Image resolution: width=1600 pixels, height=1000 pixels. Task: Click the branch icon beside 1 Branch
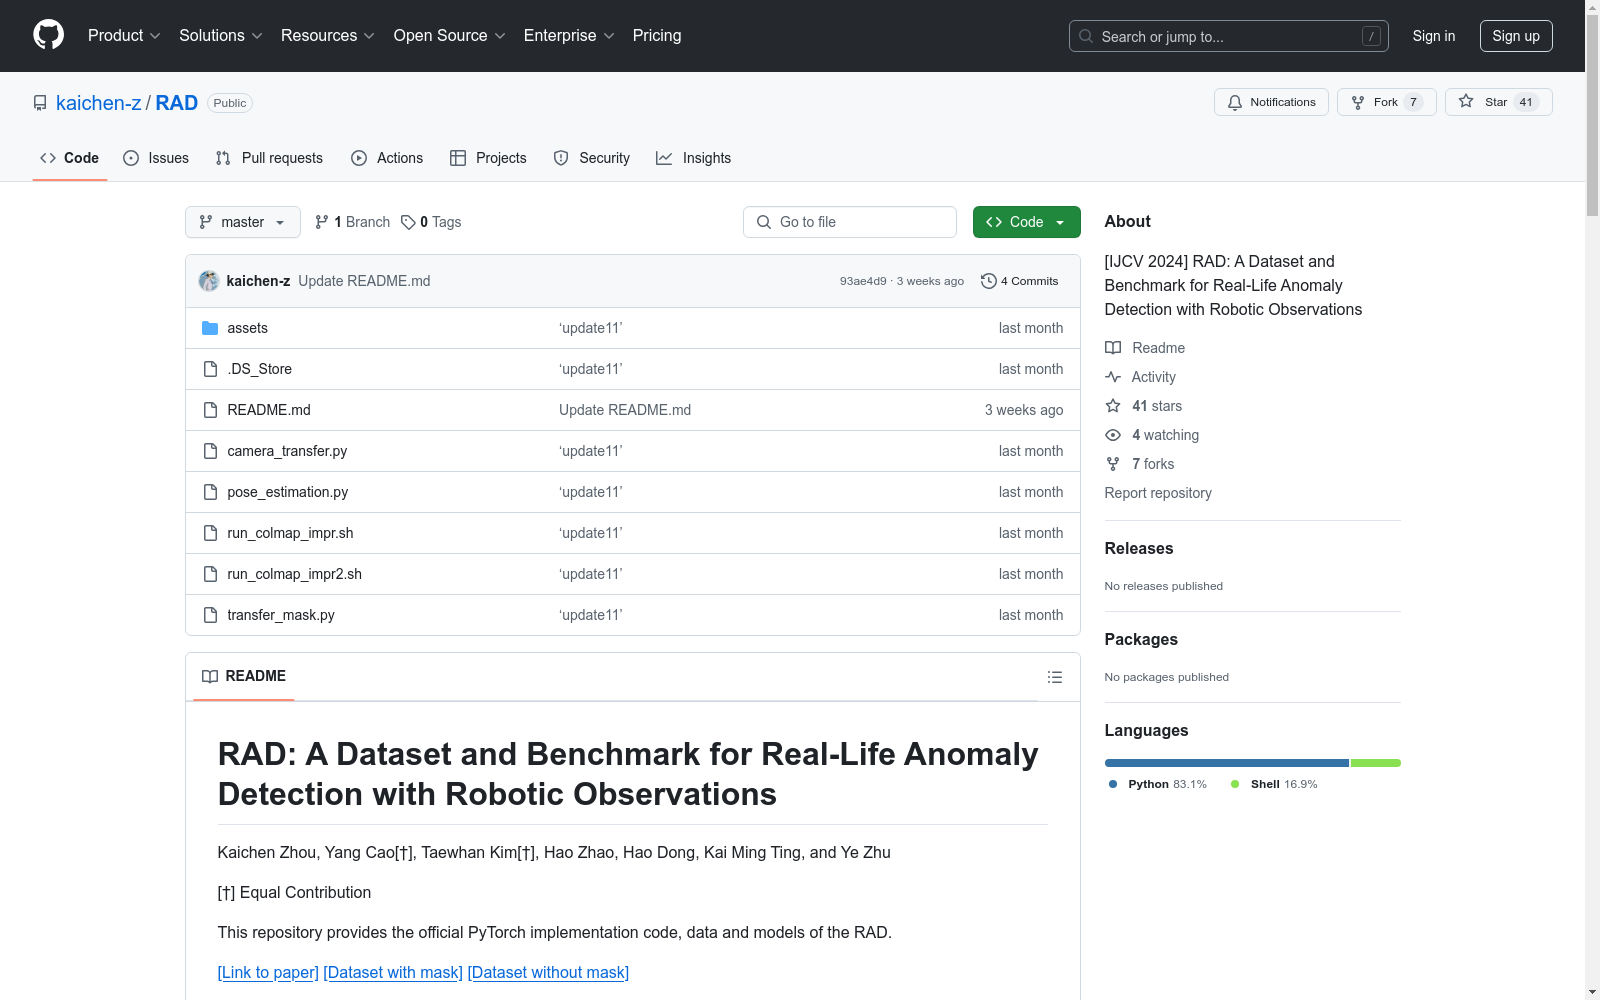point(322,222)
